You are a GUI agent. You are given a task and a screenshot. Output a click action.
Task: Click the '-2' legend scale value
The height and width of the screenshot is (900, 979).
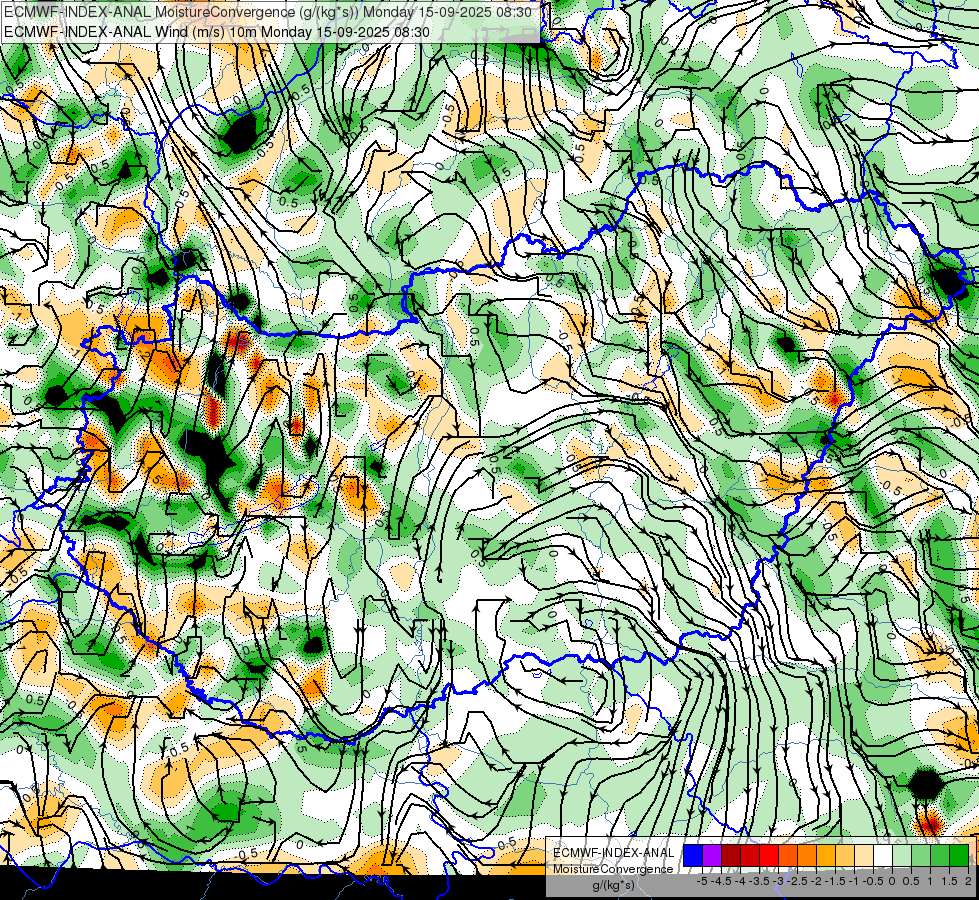pos(816,881)
